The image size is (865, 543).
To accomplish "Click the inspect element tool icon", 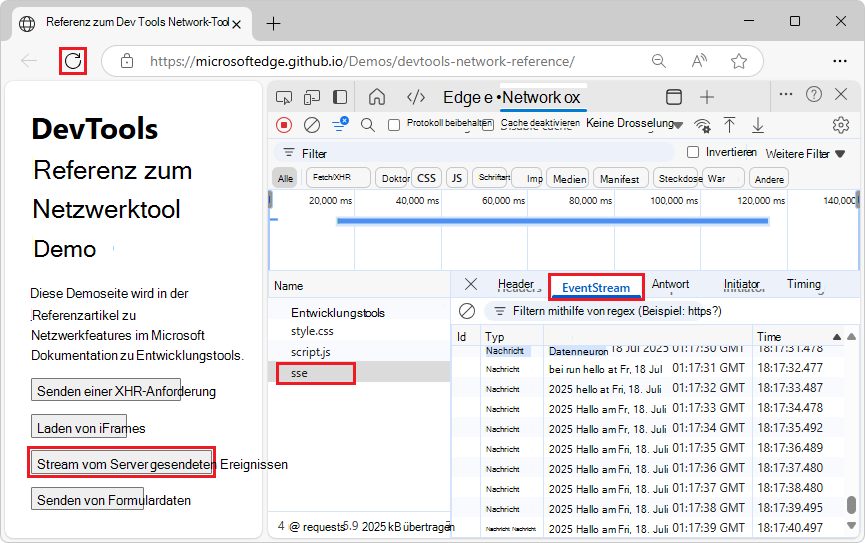I will 284,97.
